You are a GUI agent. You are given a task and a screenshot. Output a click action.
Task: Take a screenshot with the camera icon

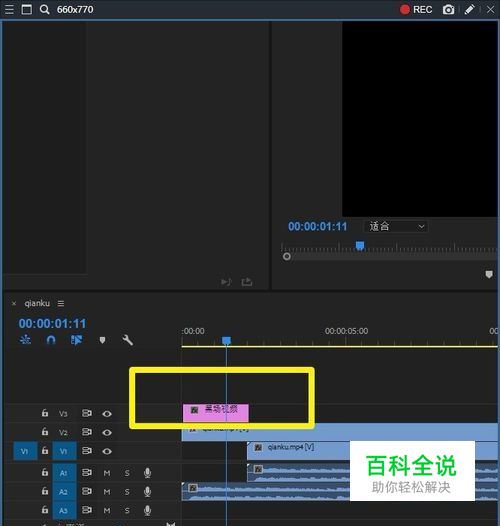[448, 9]
